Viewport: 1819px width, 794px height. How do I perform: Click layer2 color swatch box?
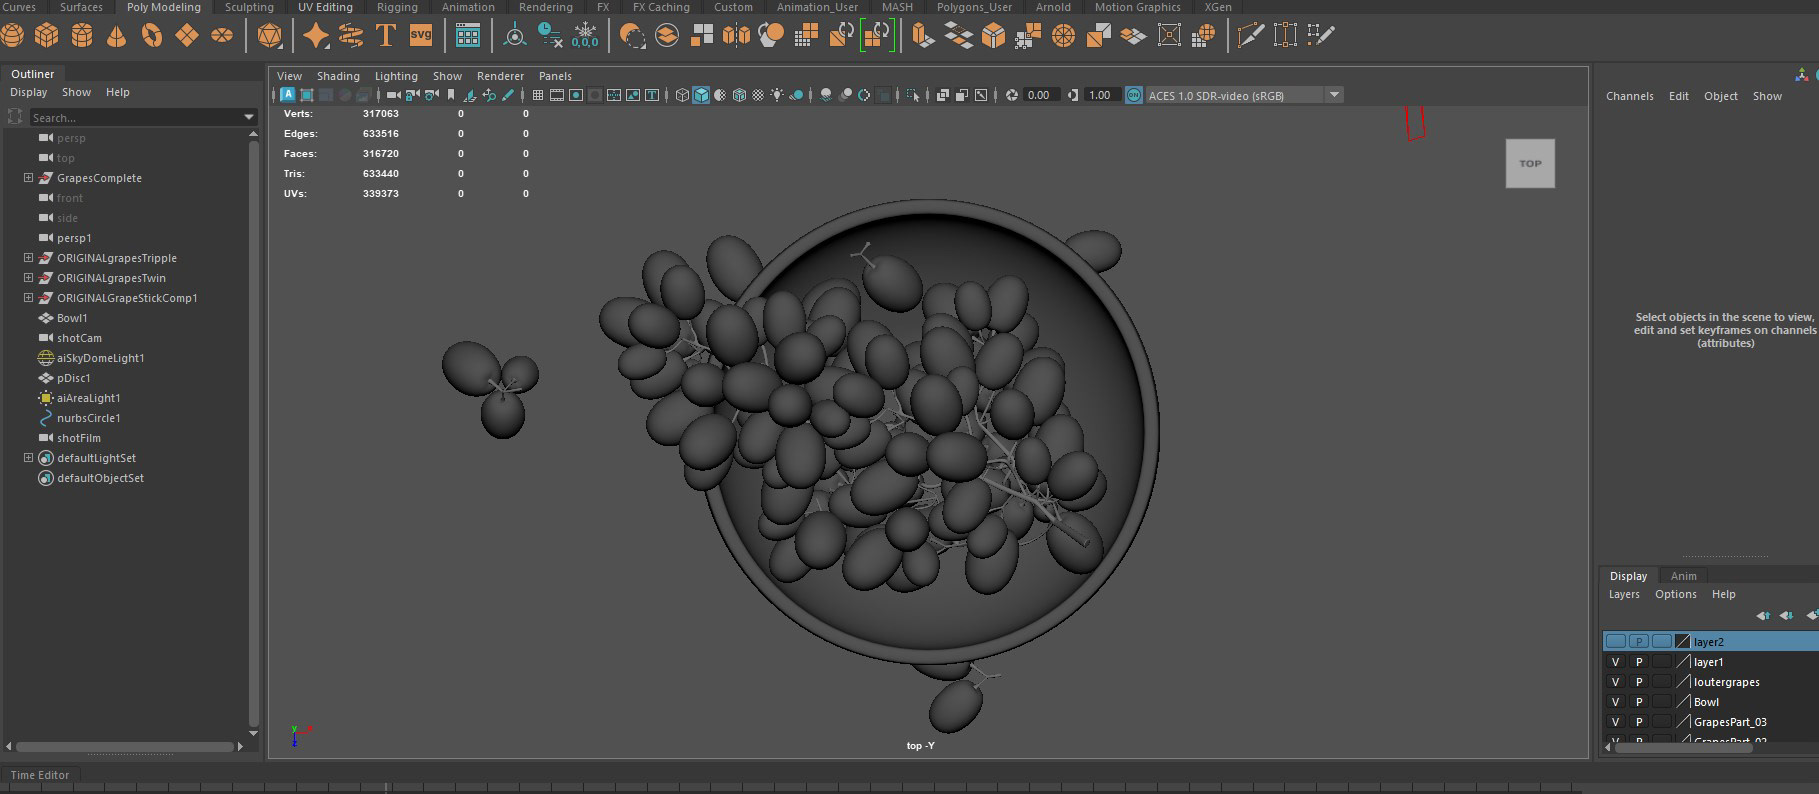click(x=1682, y=642)
